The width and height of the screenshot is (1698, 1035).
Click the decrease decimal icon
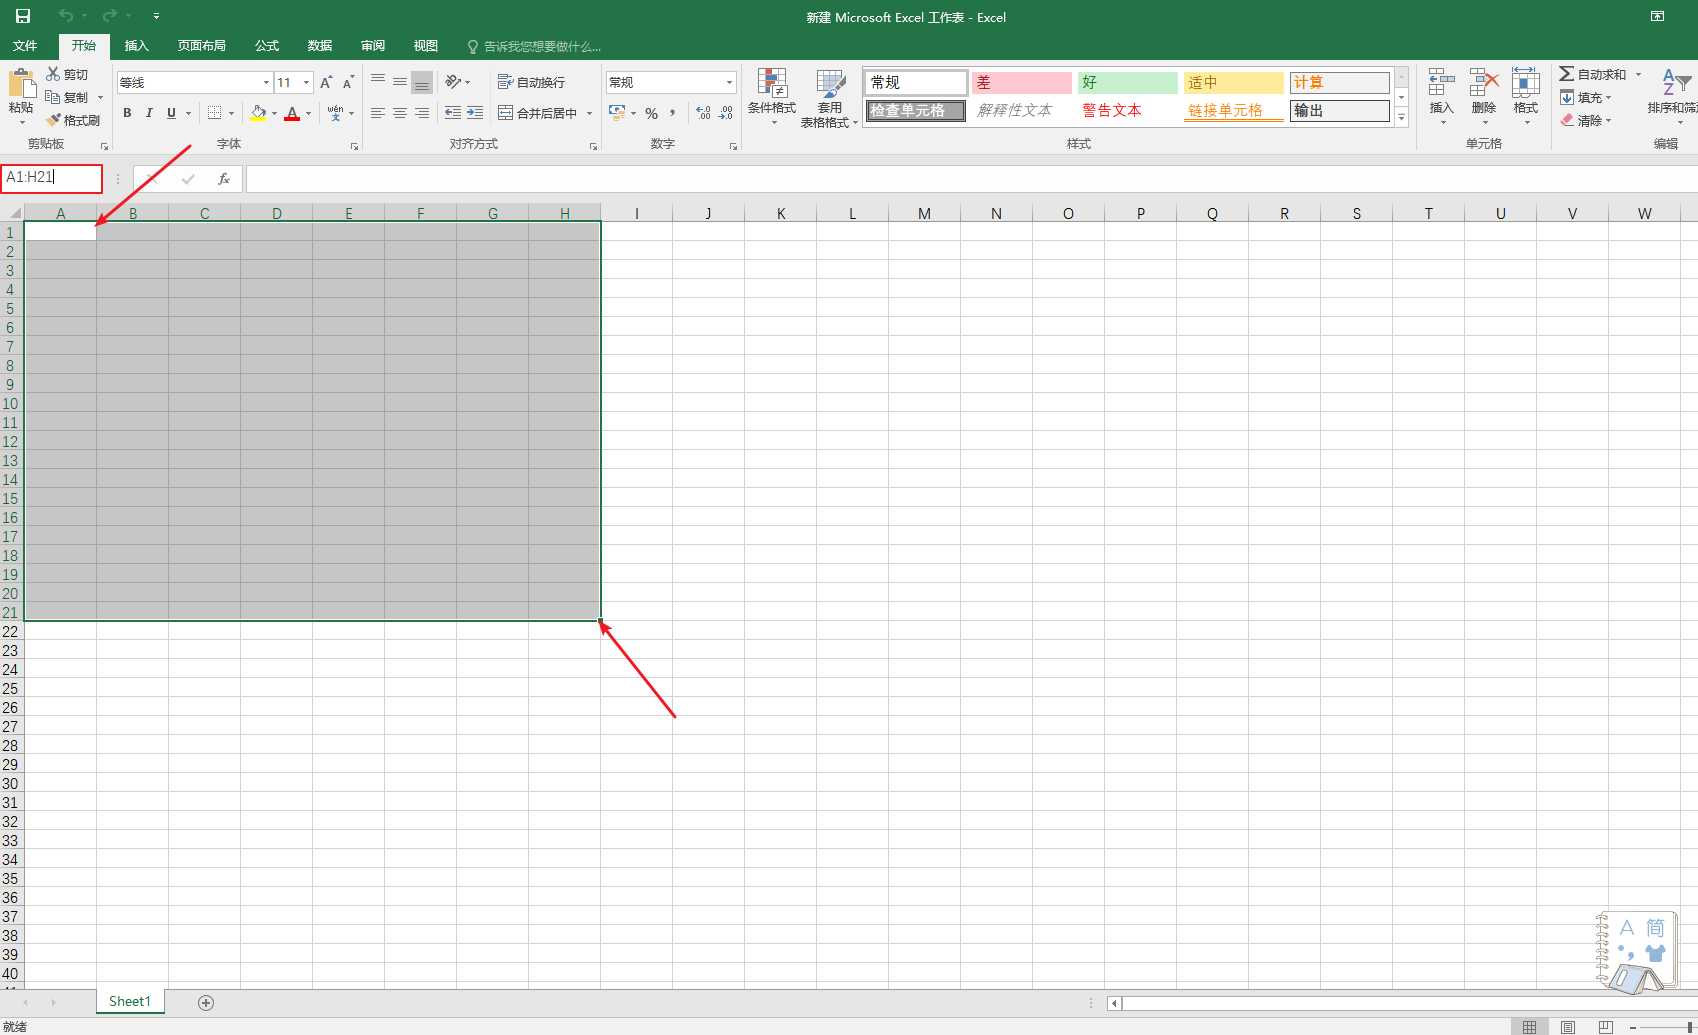[x=726, y=113]
